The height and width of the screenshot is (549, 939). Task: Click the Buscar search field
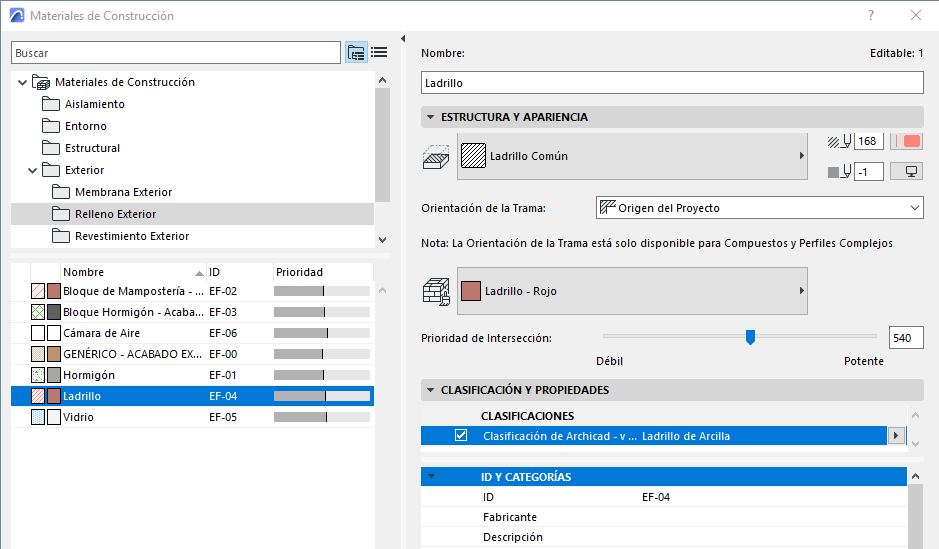(x=175, y=53)
